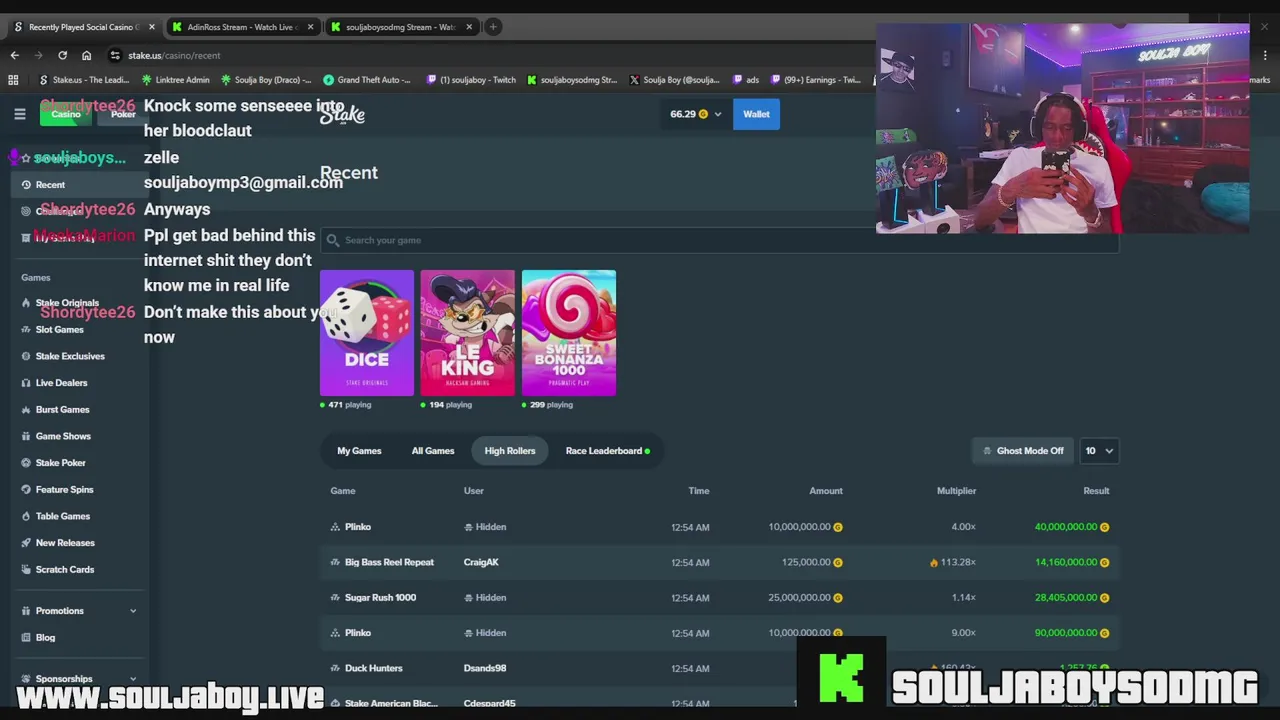The image size is (1280, 720).
Task: Click the Stake logo
Action: pyautogui.click(x=342, y=114)
